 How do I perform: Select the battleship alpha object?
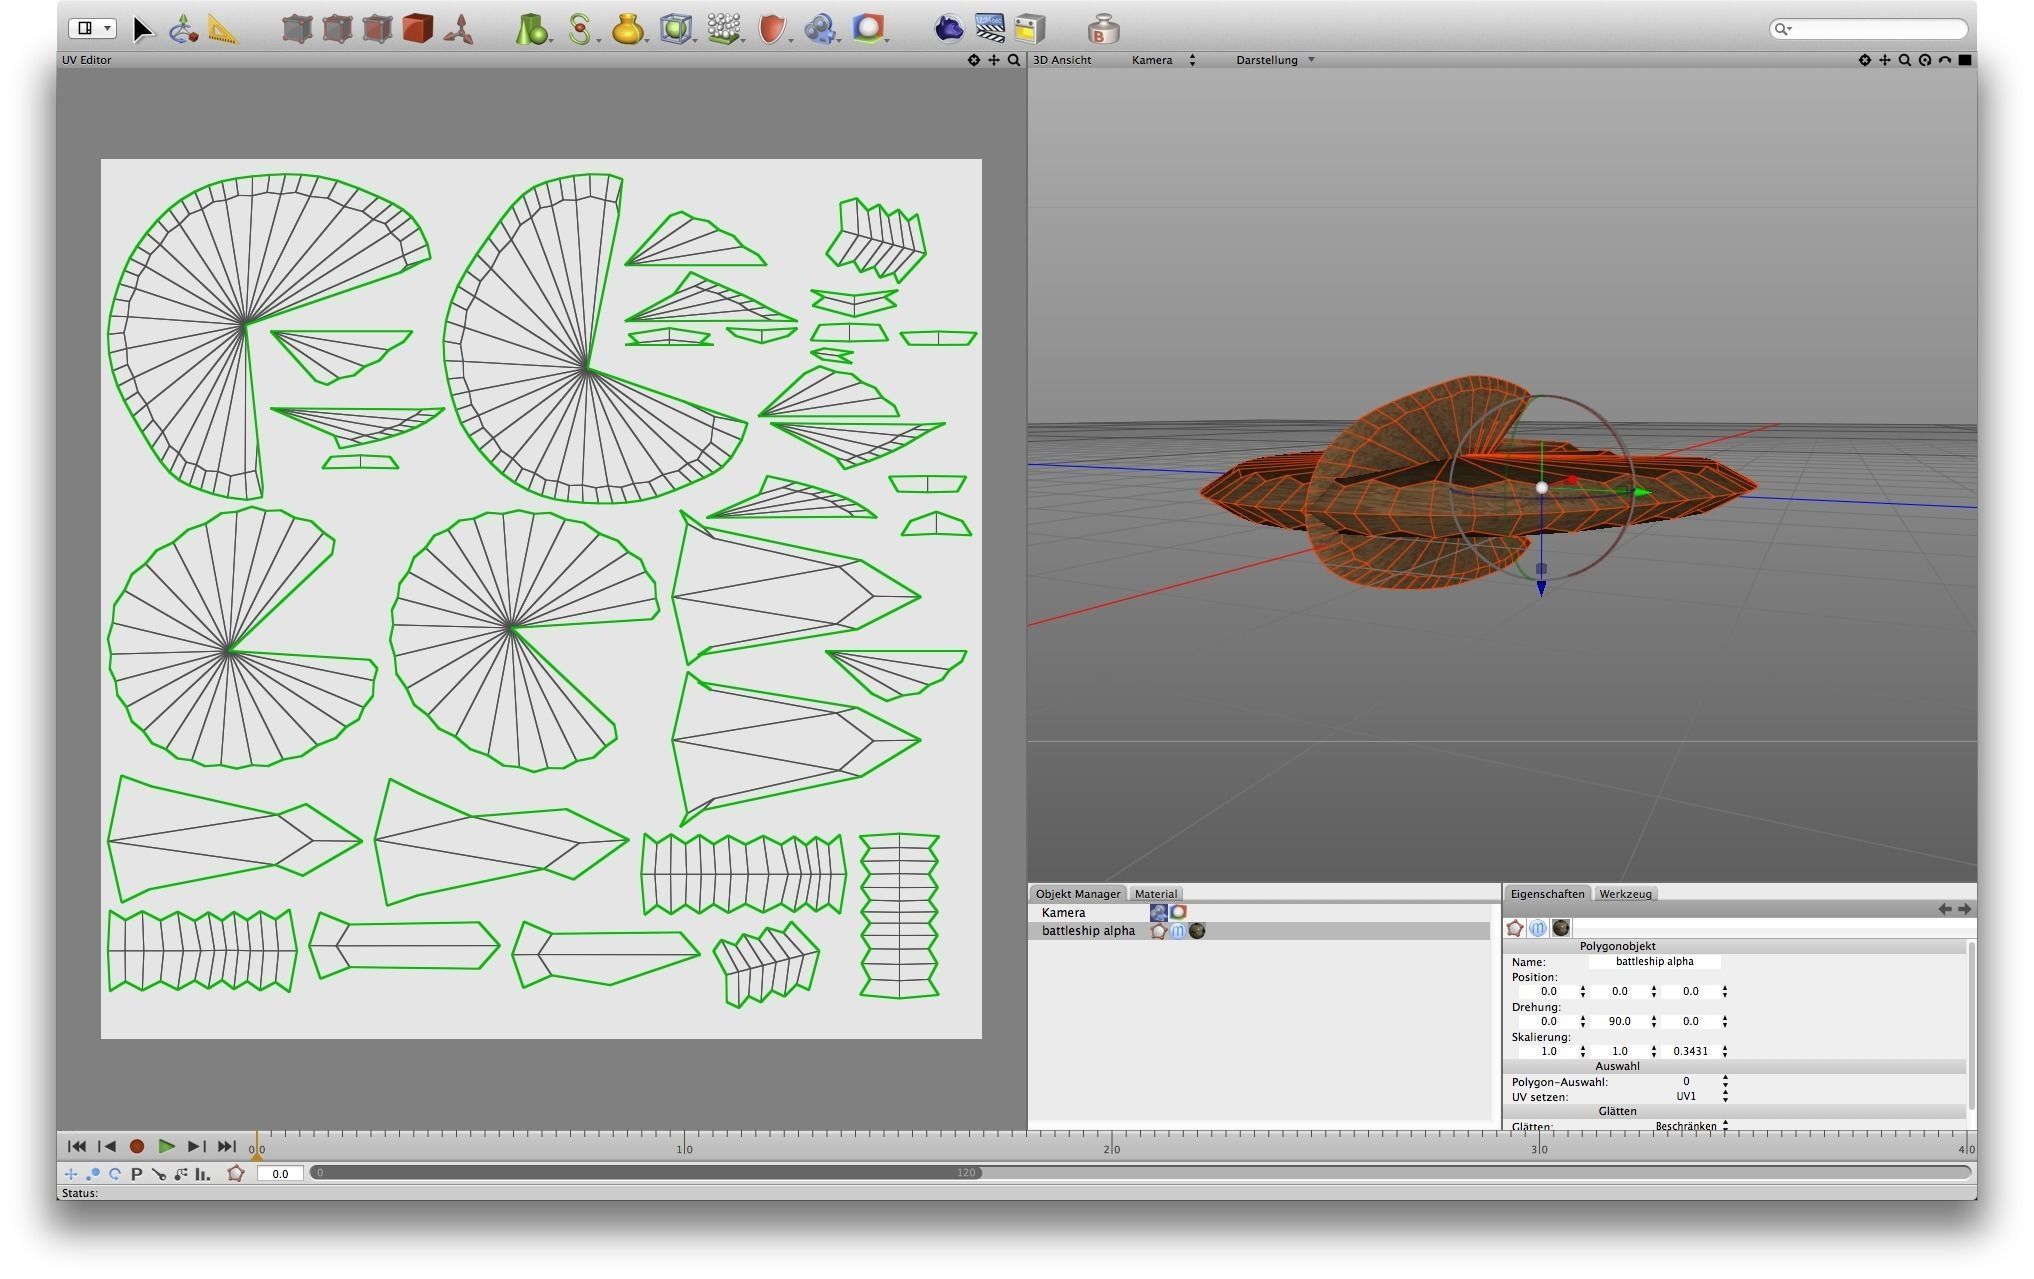(x=1088, y=931)
